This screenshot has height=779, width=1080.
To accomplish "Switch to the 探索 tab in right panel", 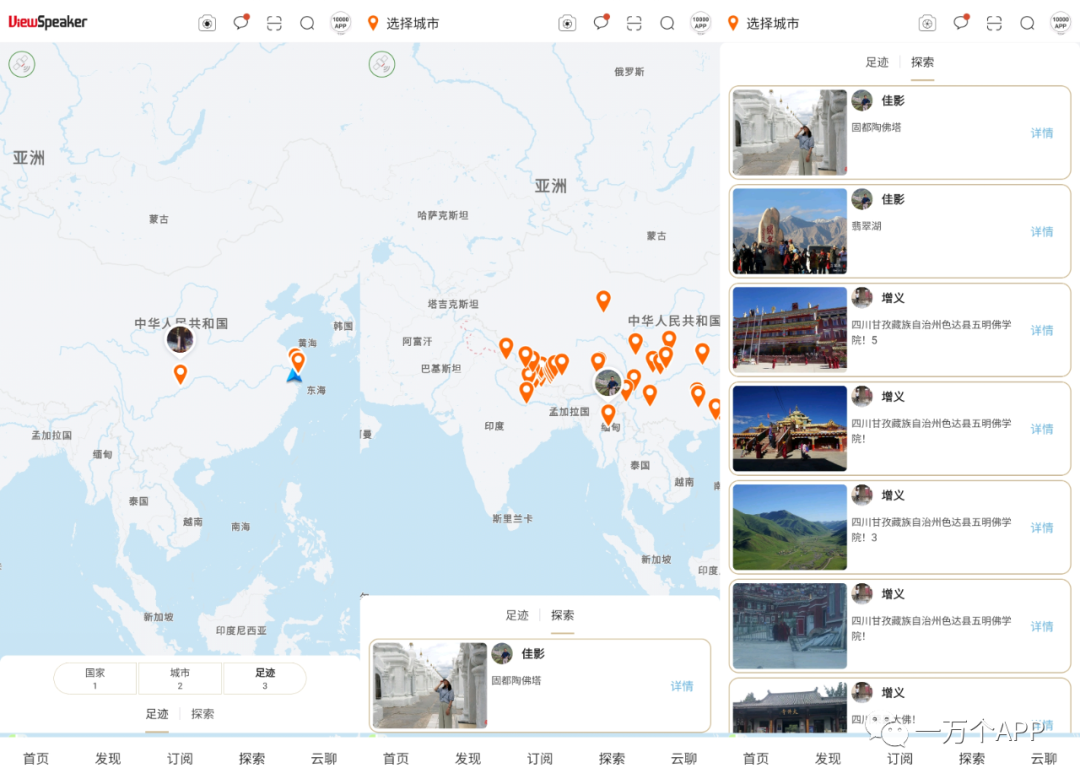I will [x=922, y=62].
